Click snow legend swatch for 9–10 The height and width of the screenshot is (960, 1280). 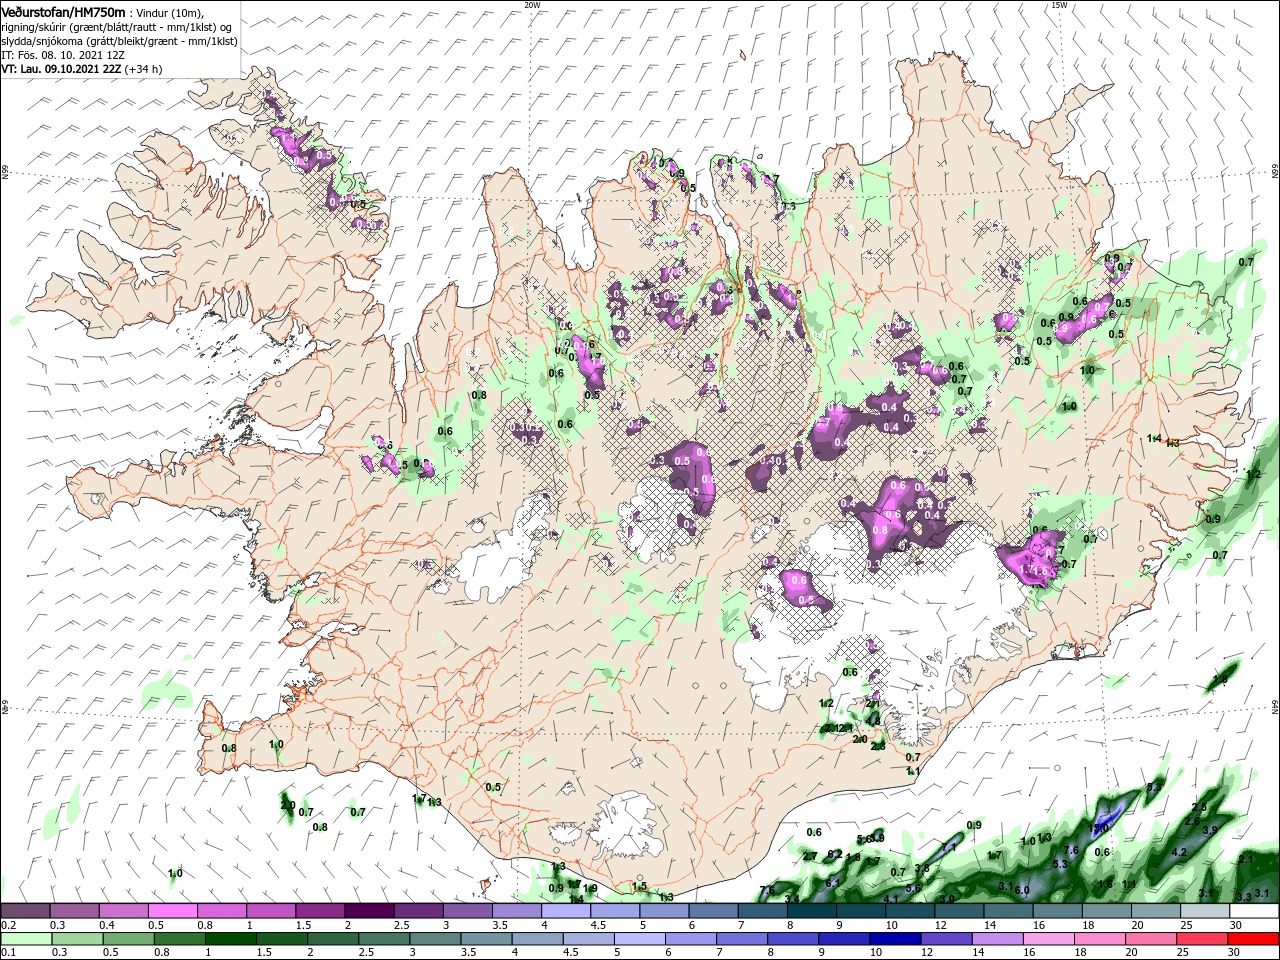(x=860, y=911)
